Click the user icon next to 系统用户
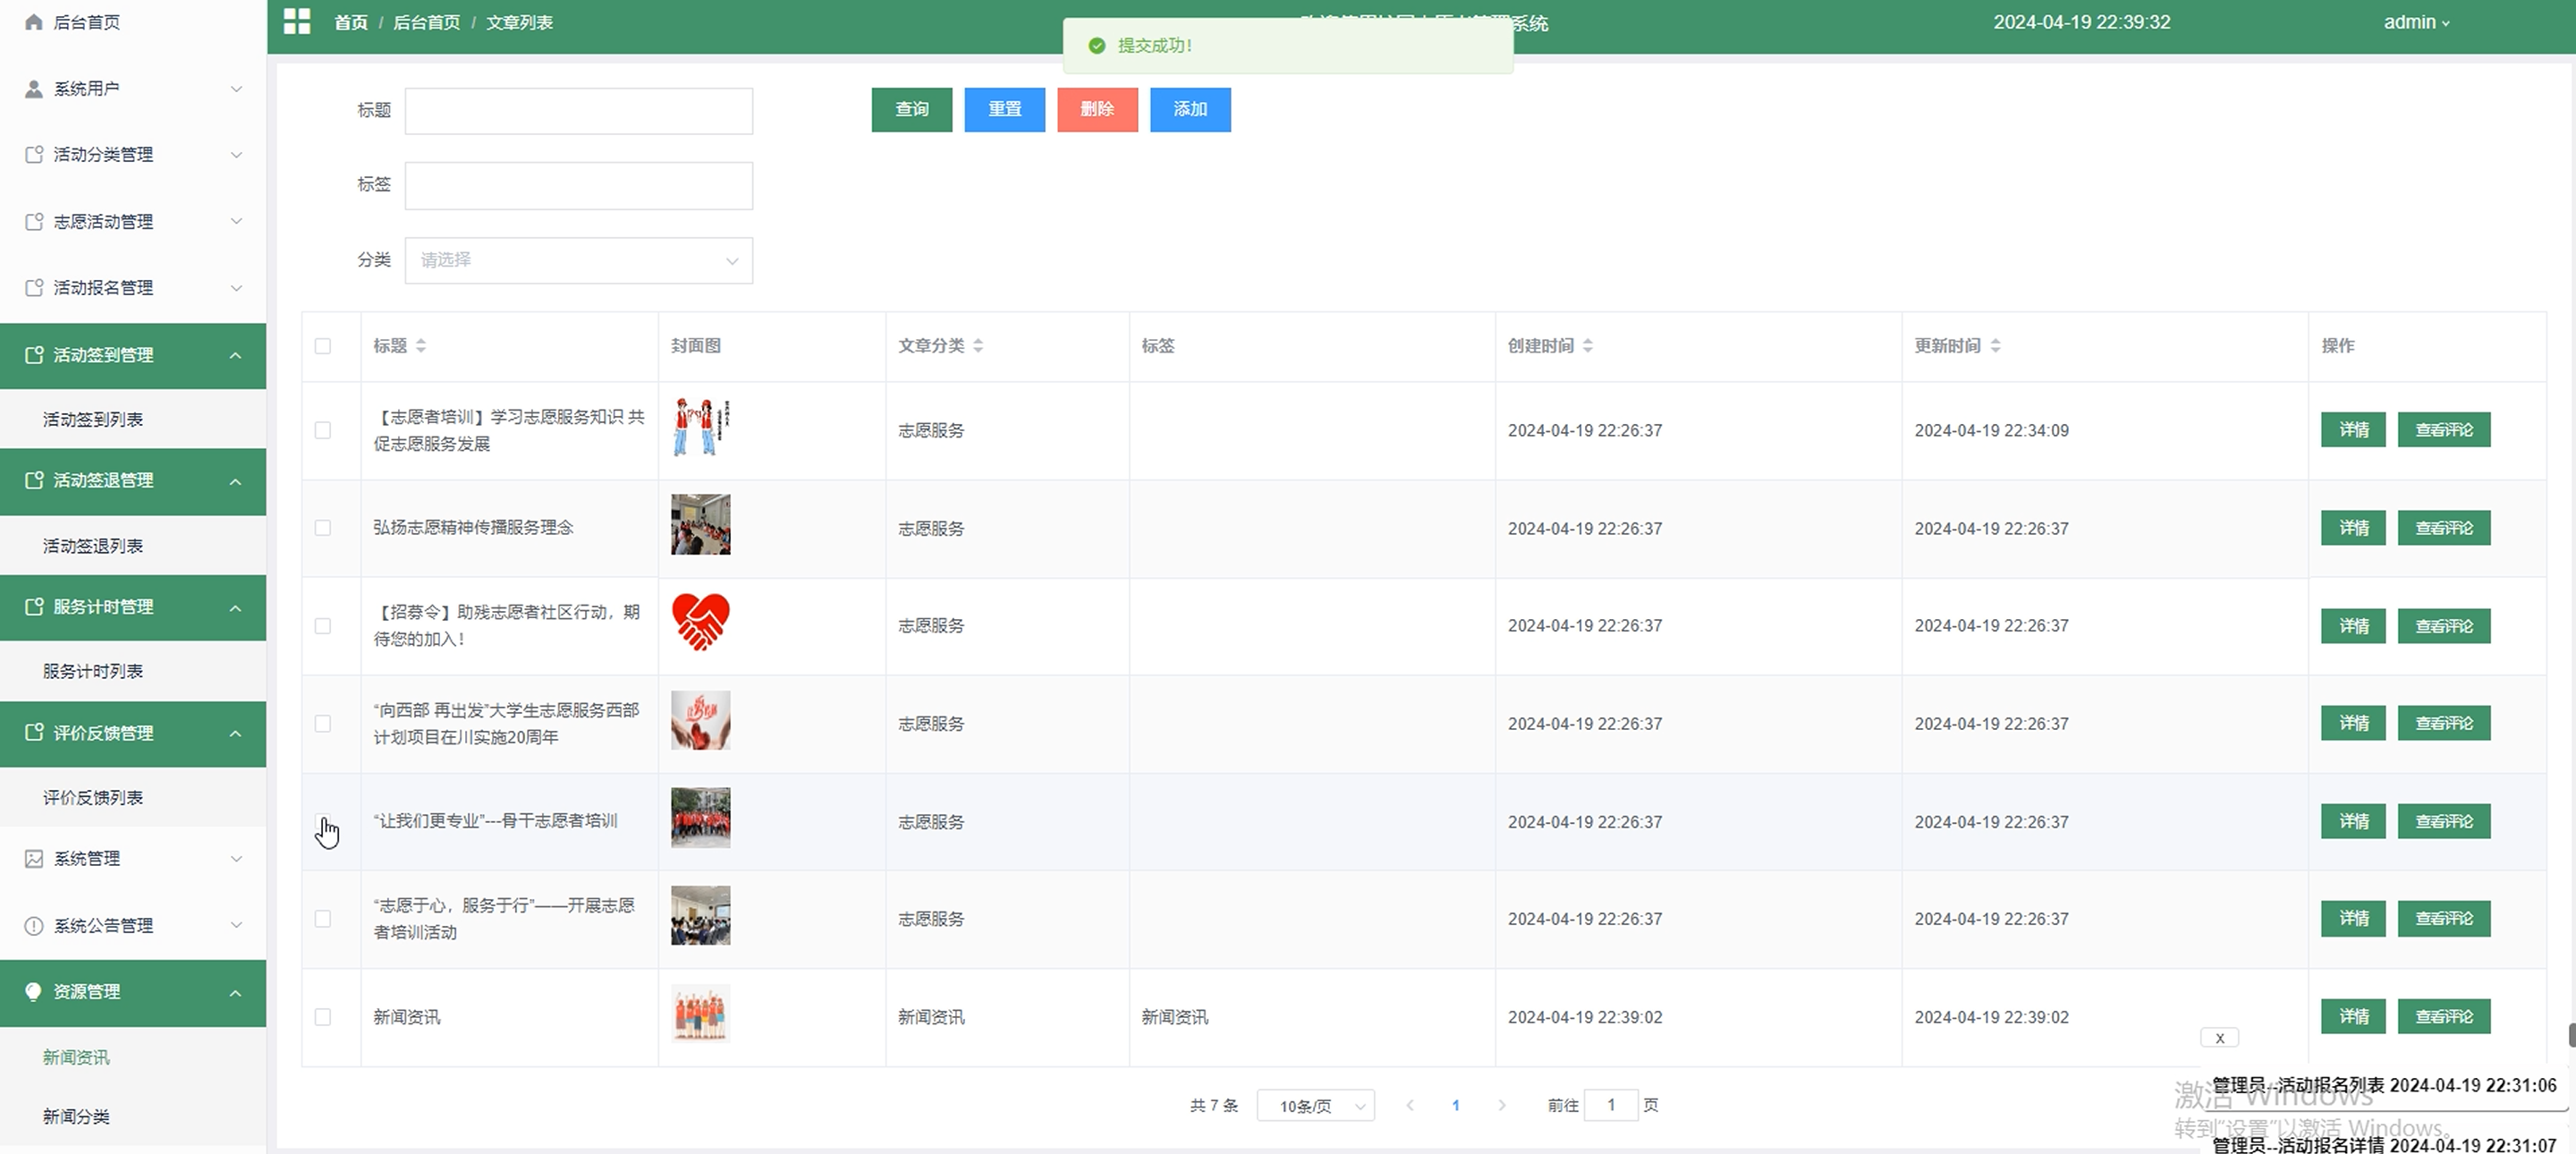Image resolution: width=2576 pixels, height=1154 pixels. [33, 89]
